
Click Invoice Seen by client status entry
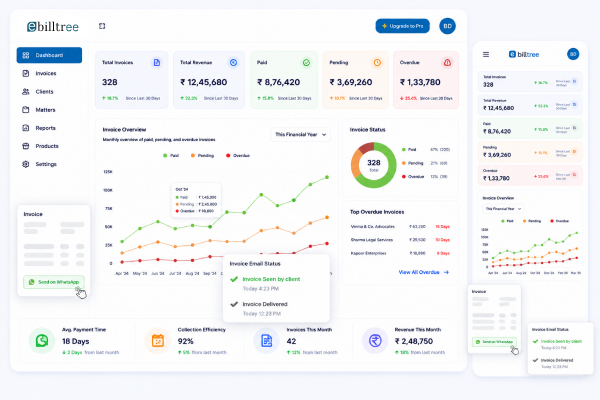(x=265, y=283)
